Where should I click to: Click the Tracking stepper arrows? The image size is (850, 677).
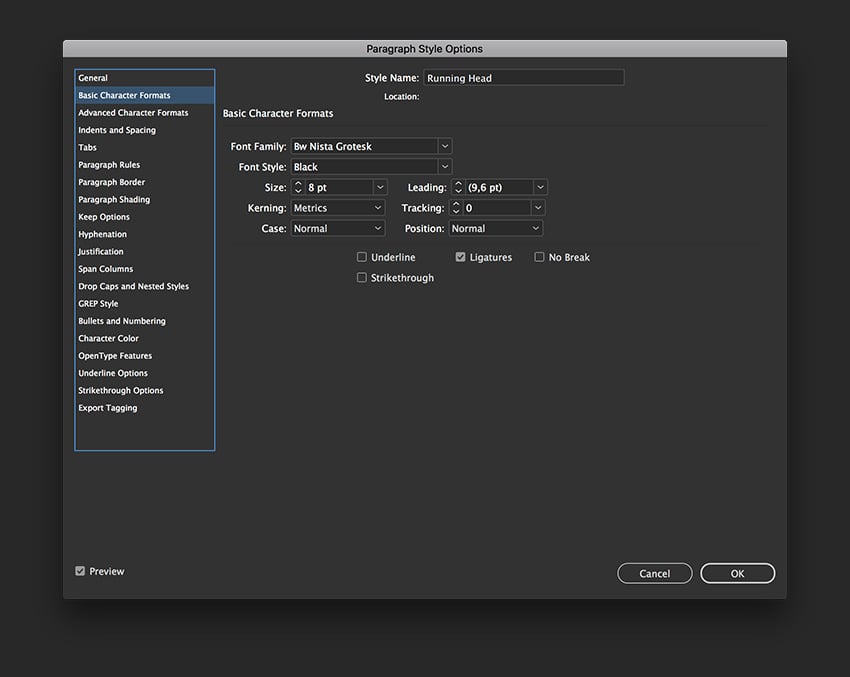click(456, 208)
